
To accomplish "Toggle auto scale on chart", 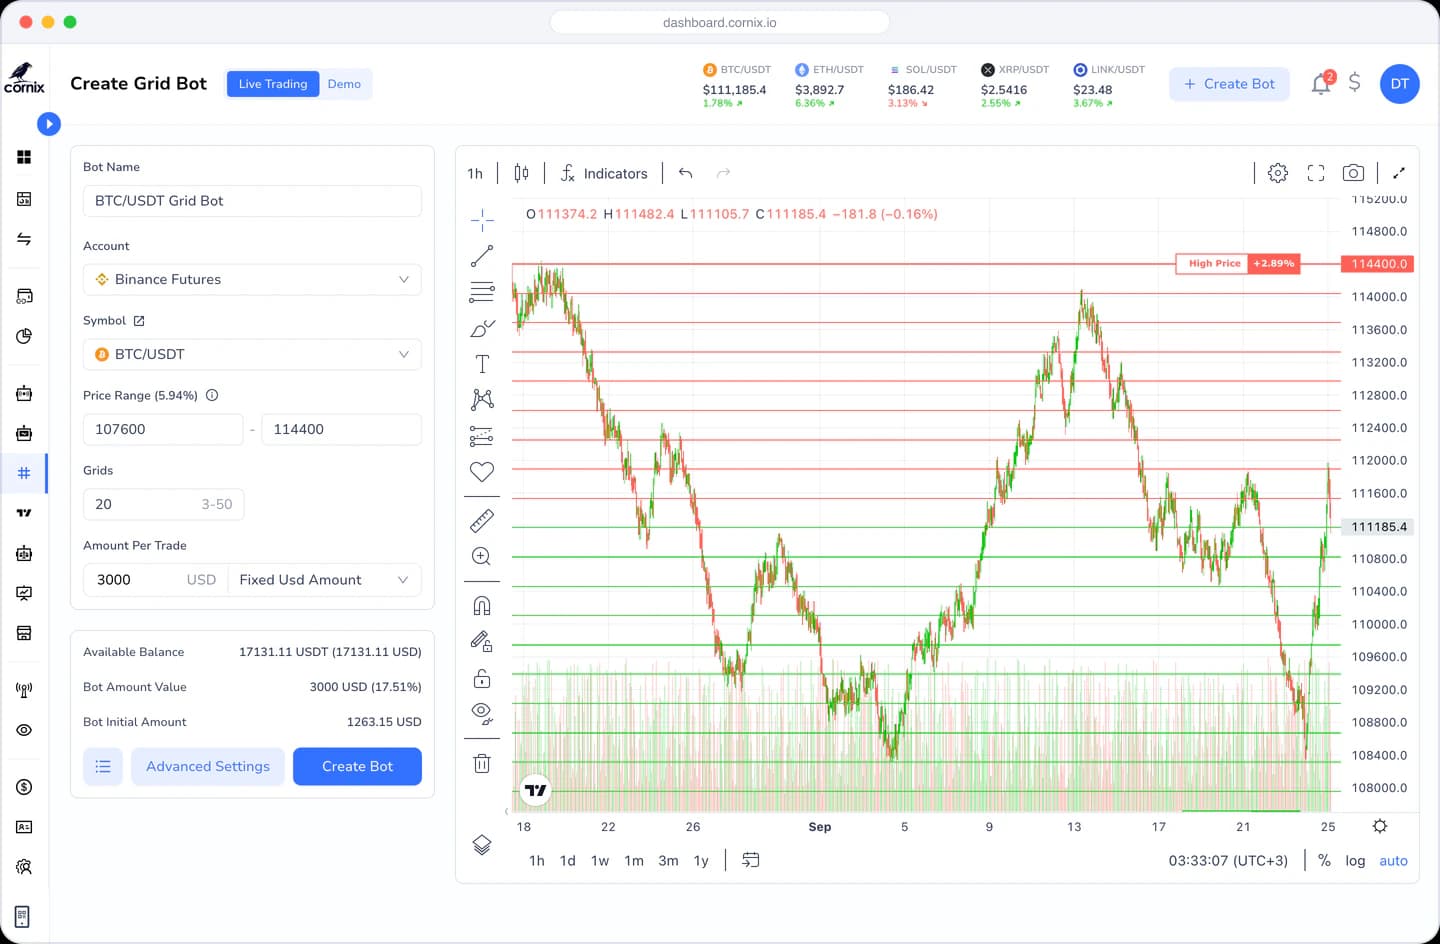I will coord(1393,860).
